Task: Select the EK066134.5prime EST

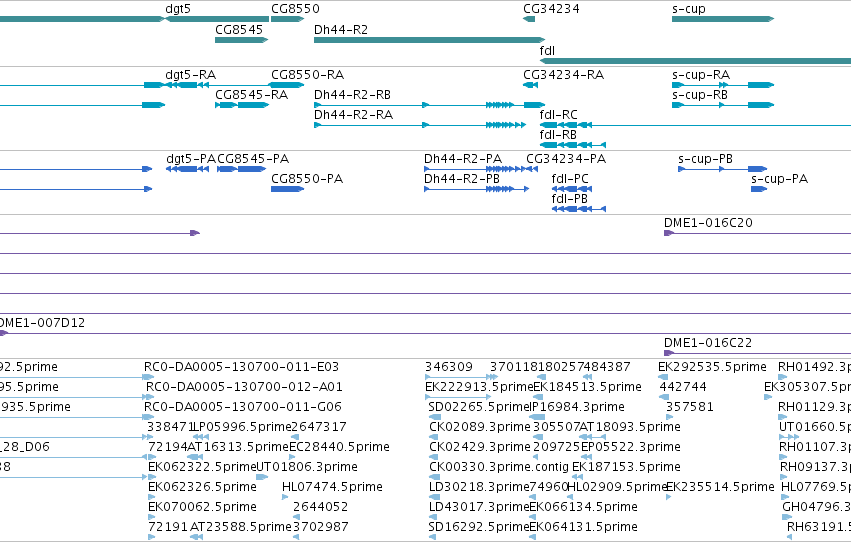Action: pyautogui.click(x=532, y=518)
